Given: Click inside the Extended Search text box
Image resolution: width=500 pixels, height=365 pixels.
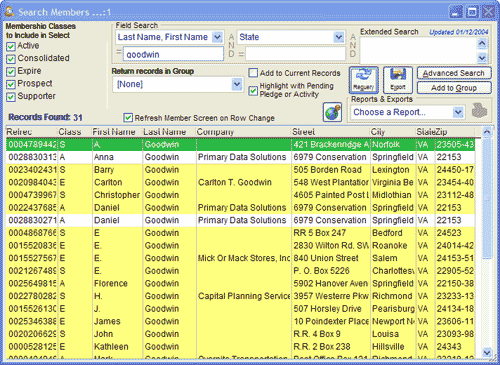Looking at the screenshot, I should tap(418, 50).
